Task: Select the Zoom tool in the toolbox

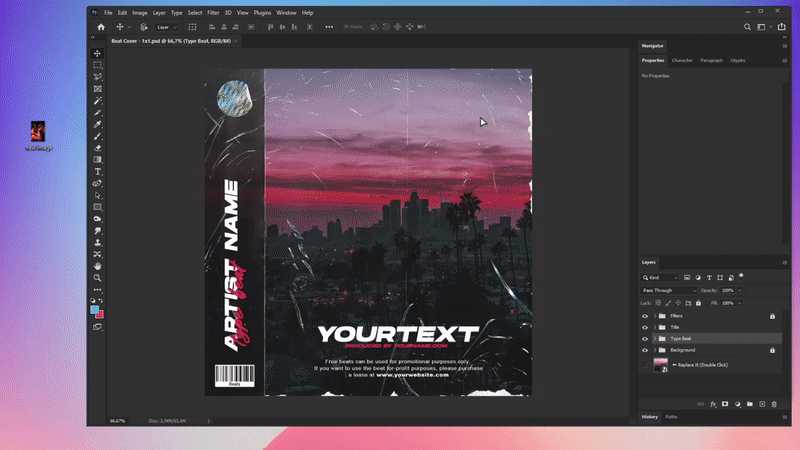Action: click(97, 278)
